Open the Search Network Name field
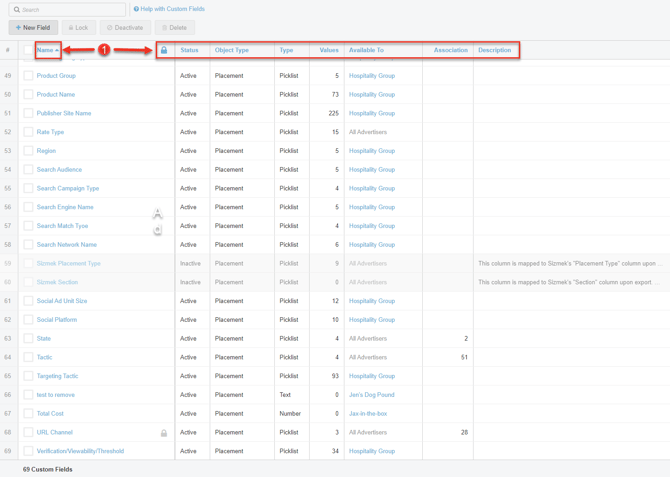 pyautogui.click(x=67, y=245)
